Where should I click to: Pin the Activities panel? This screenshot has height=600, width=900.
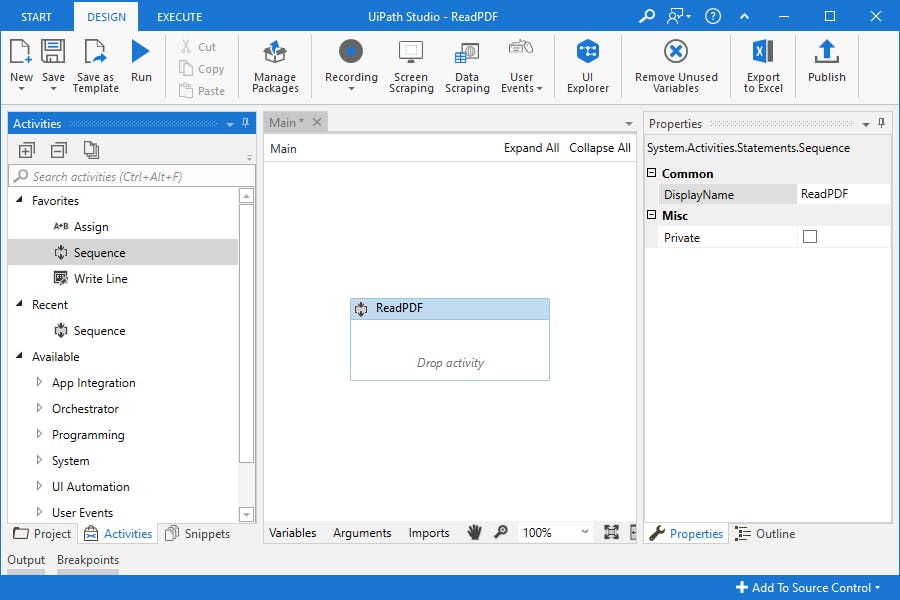(x=246, y=123)
